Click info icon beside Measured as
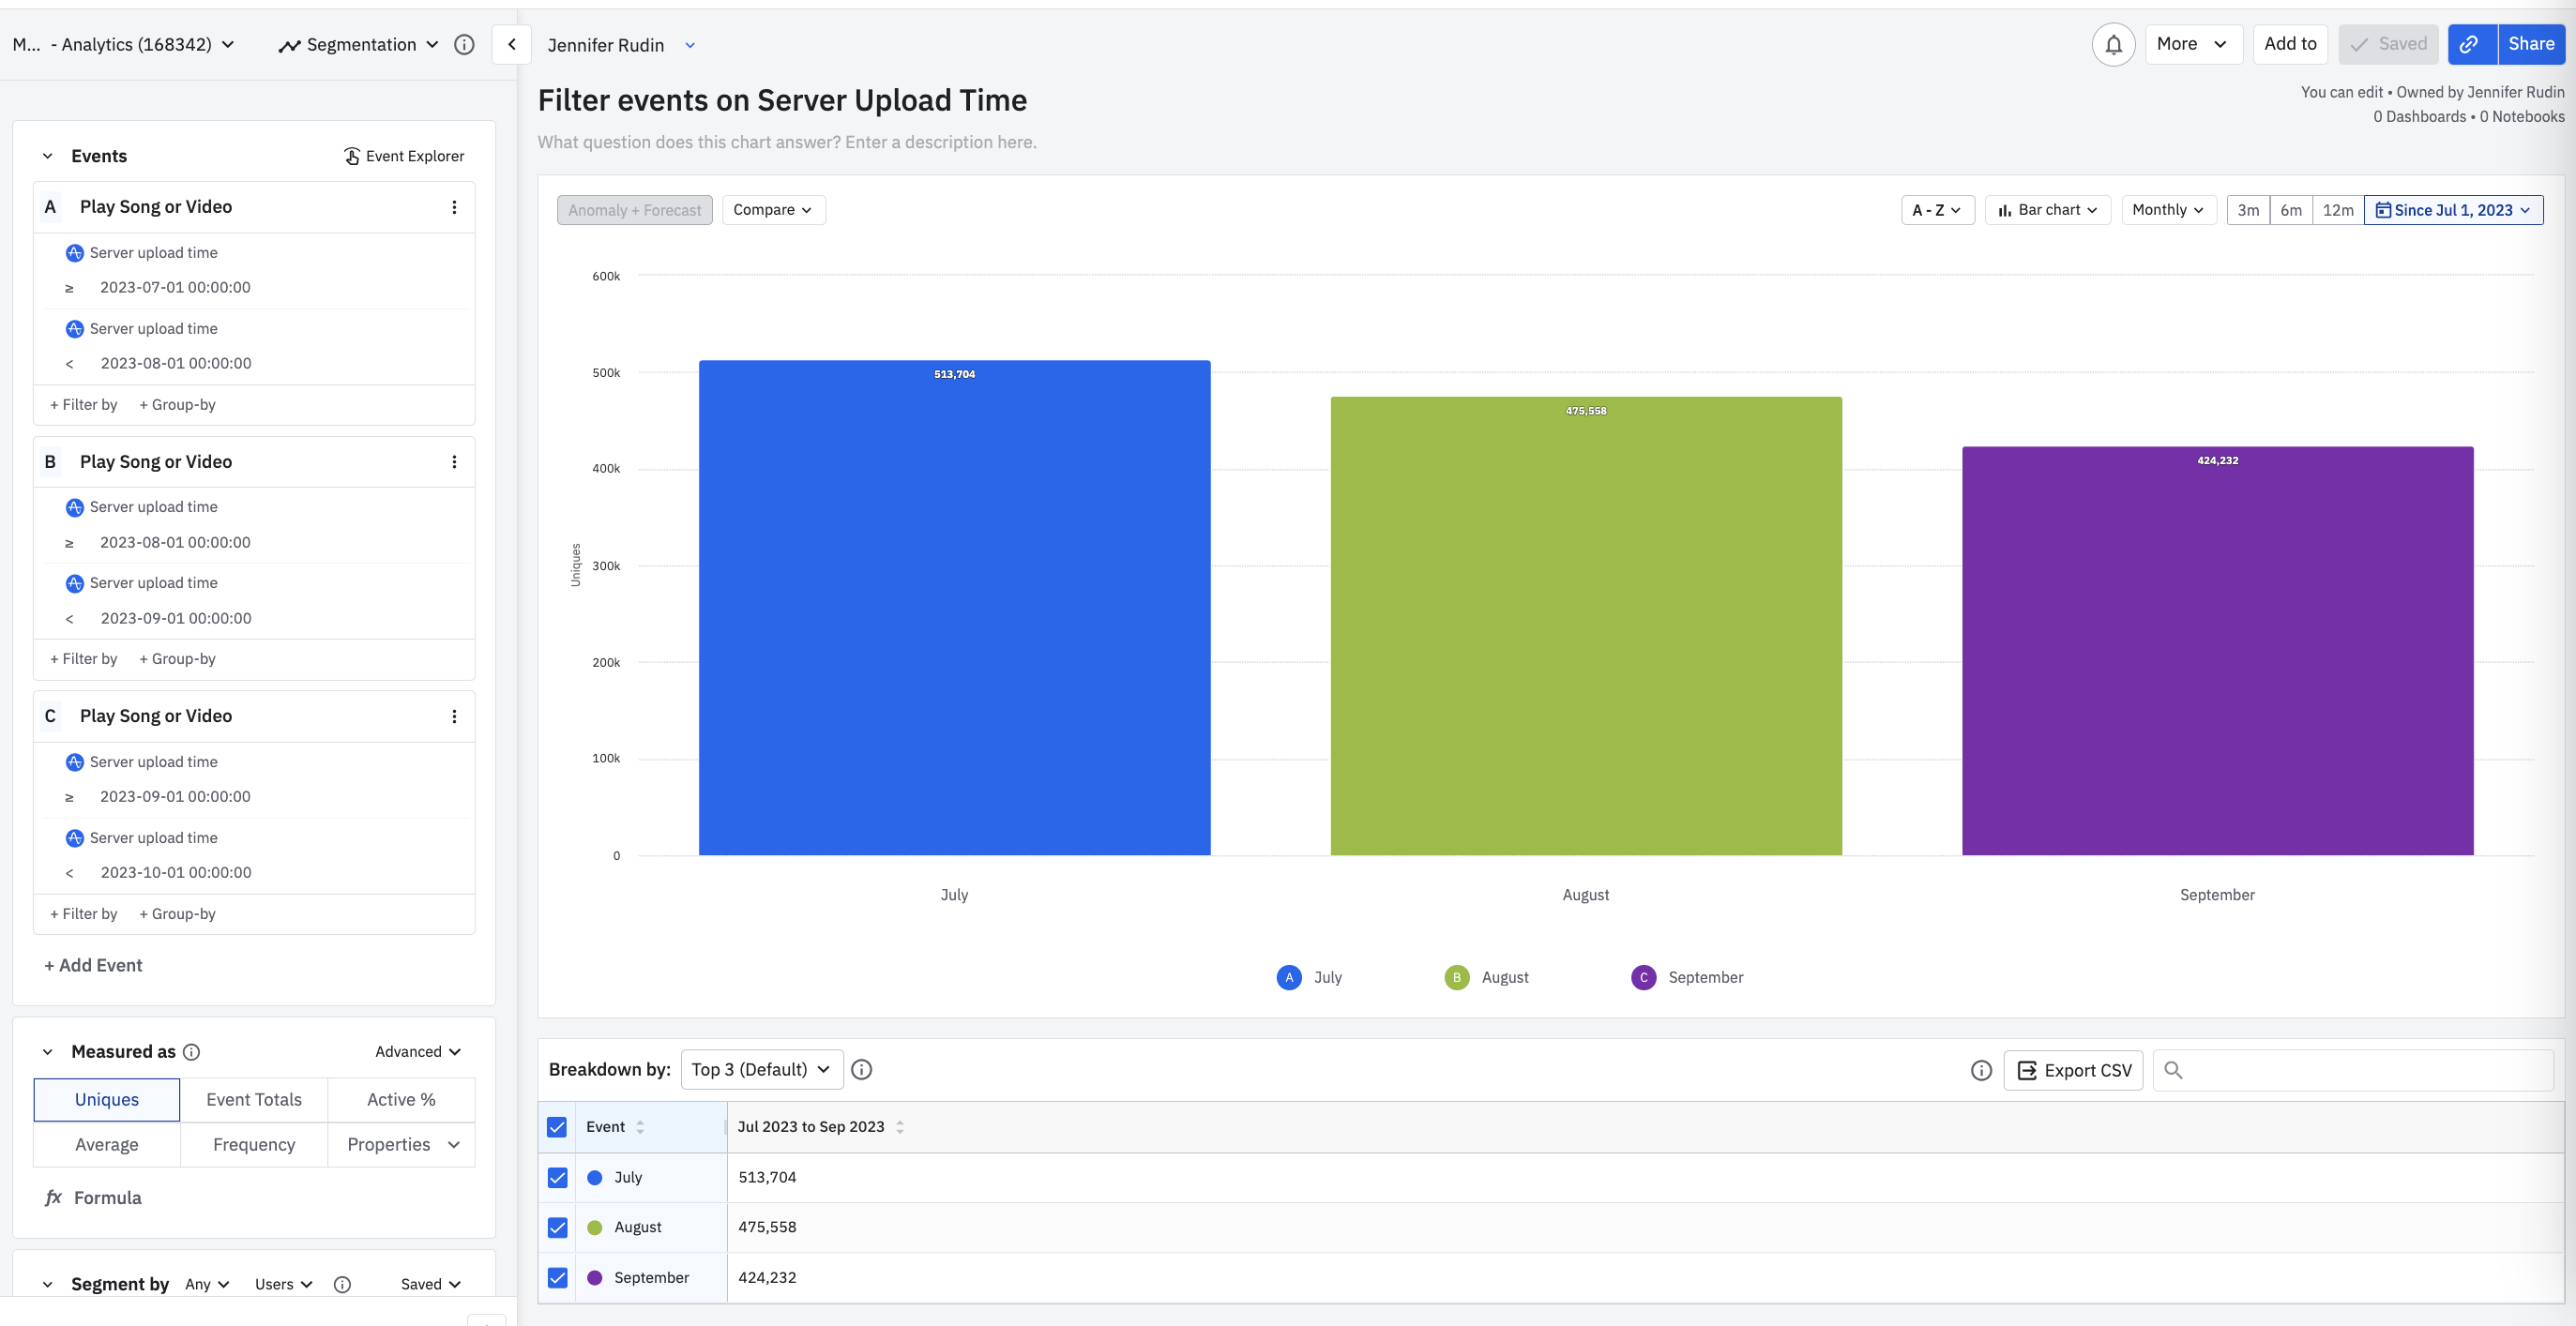This screenshot has height=1326, width=2576. point(192,1052)
